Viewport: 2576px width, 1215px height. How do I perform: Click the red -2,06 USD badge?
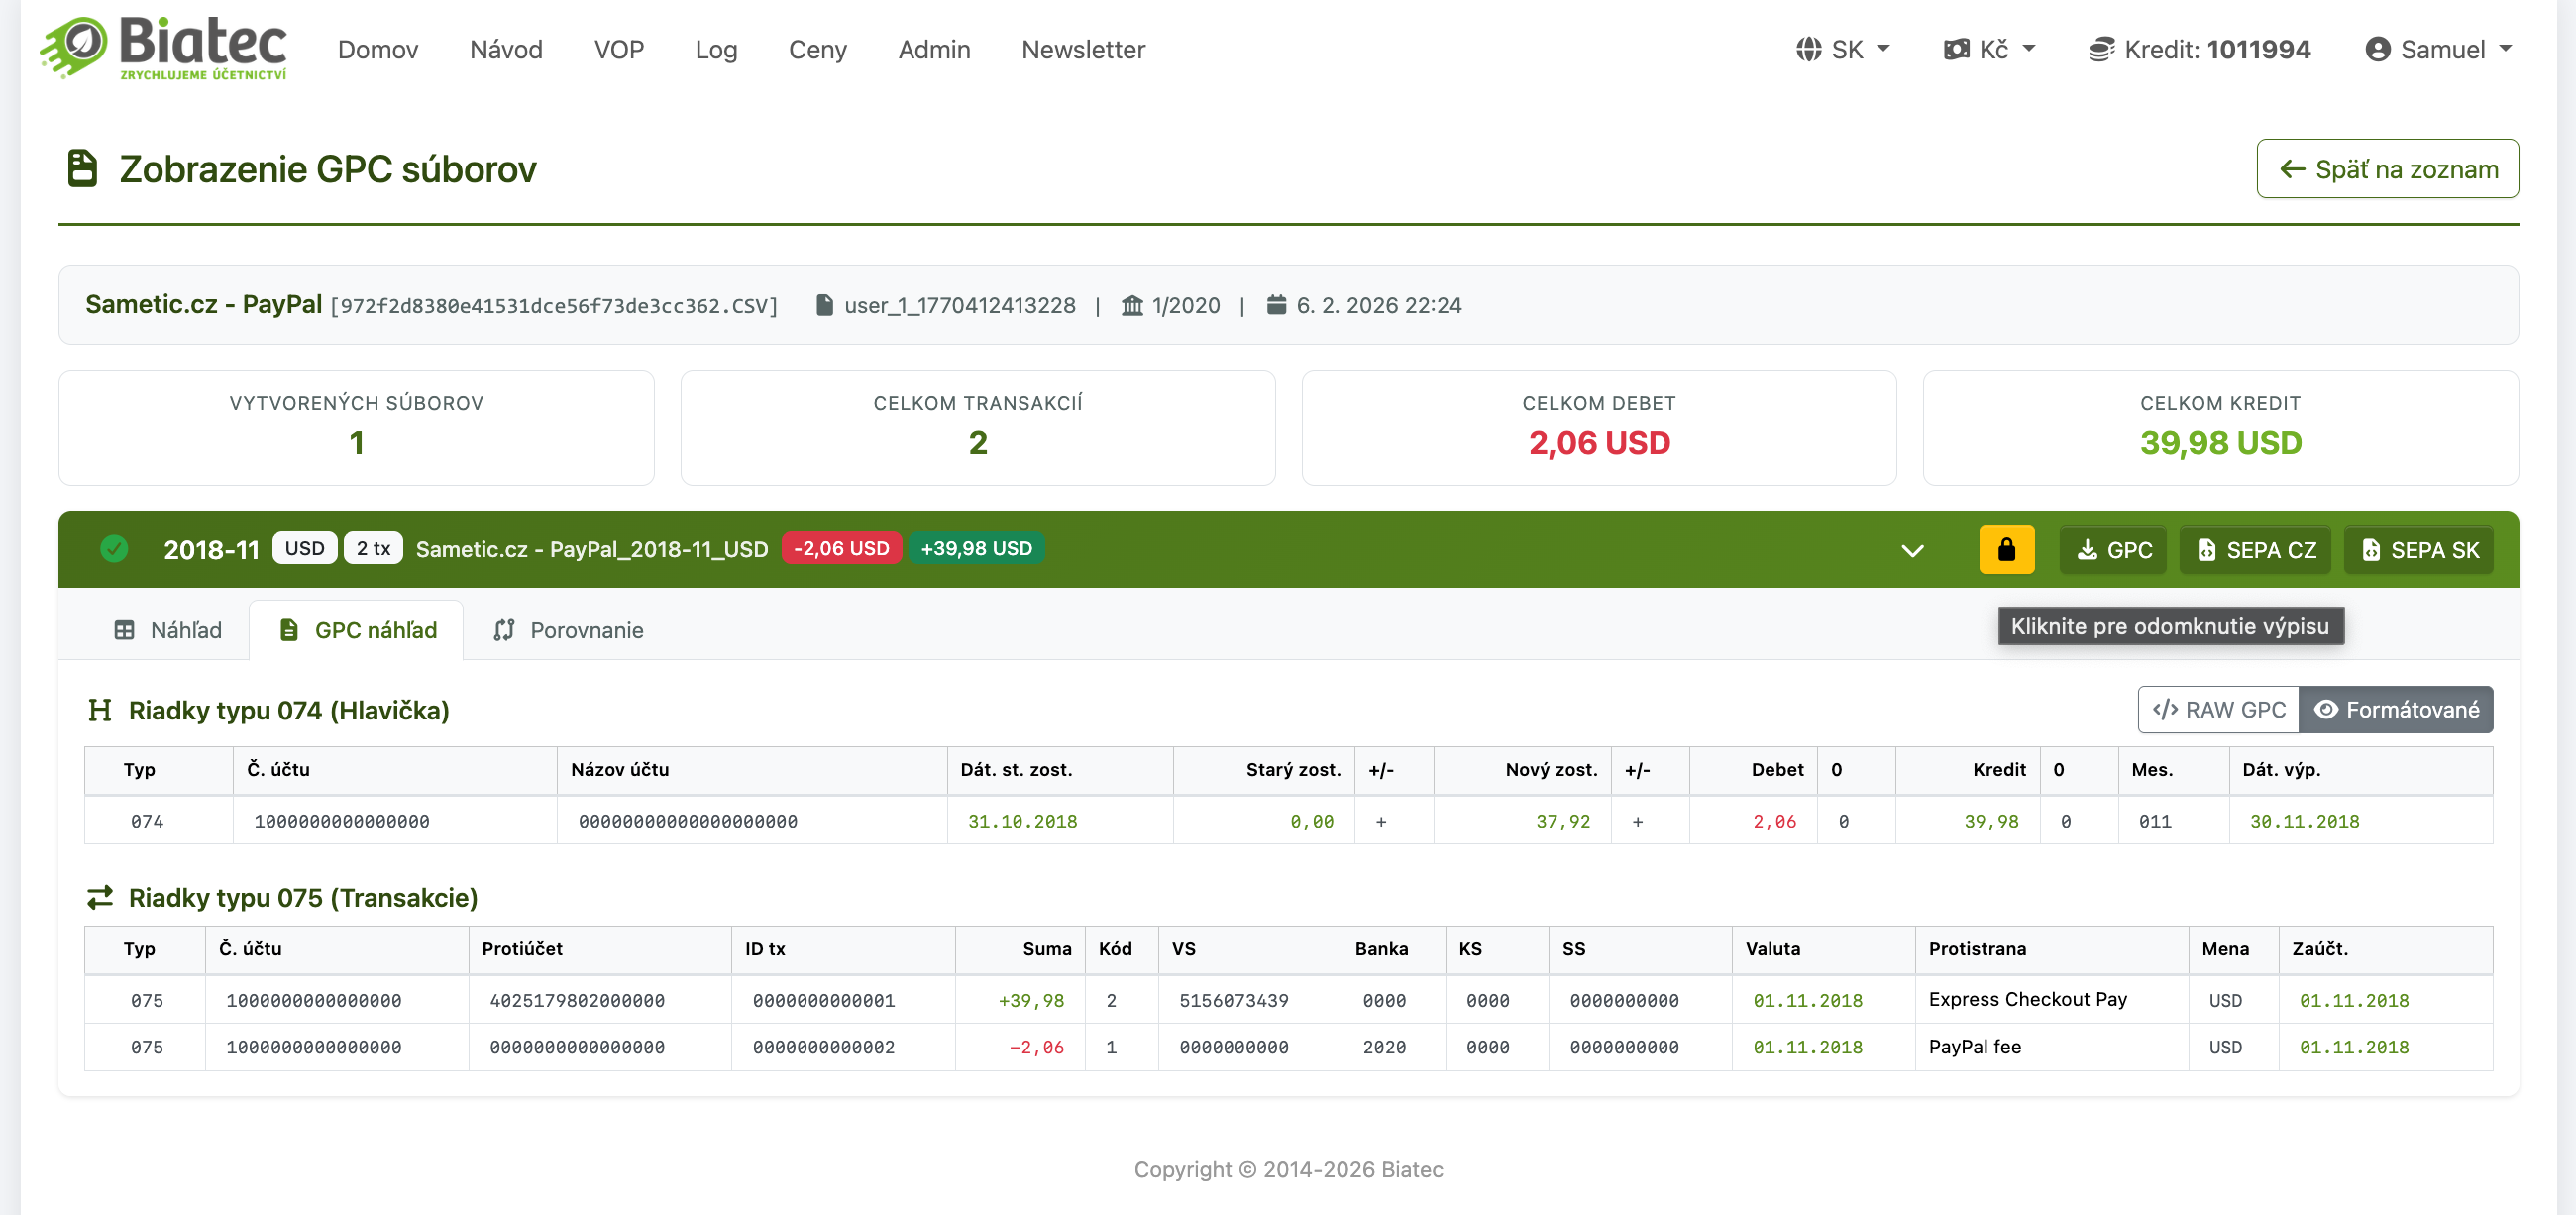click(841, 548)
